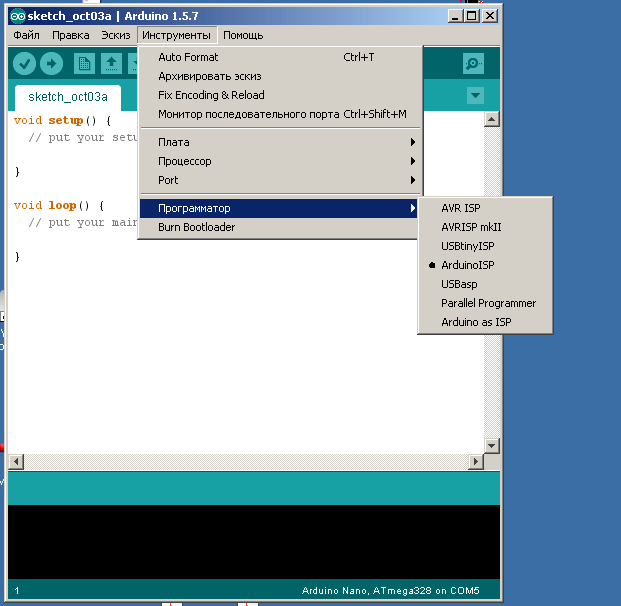
Task: Expand the Port submenu
Action: pyautogui.click(x=281, y=180)
